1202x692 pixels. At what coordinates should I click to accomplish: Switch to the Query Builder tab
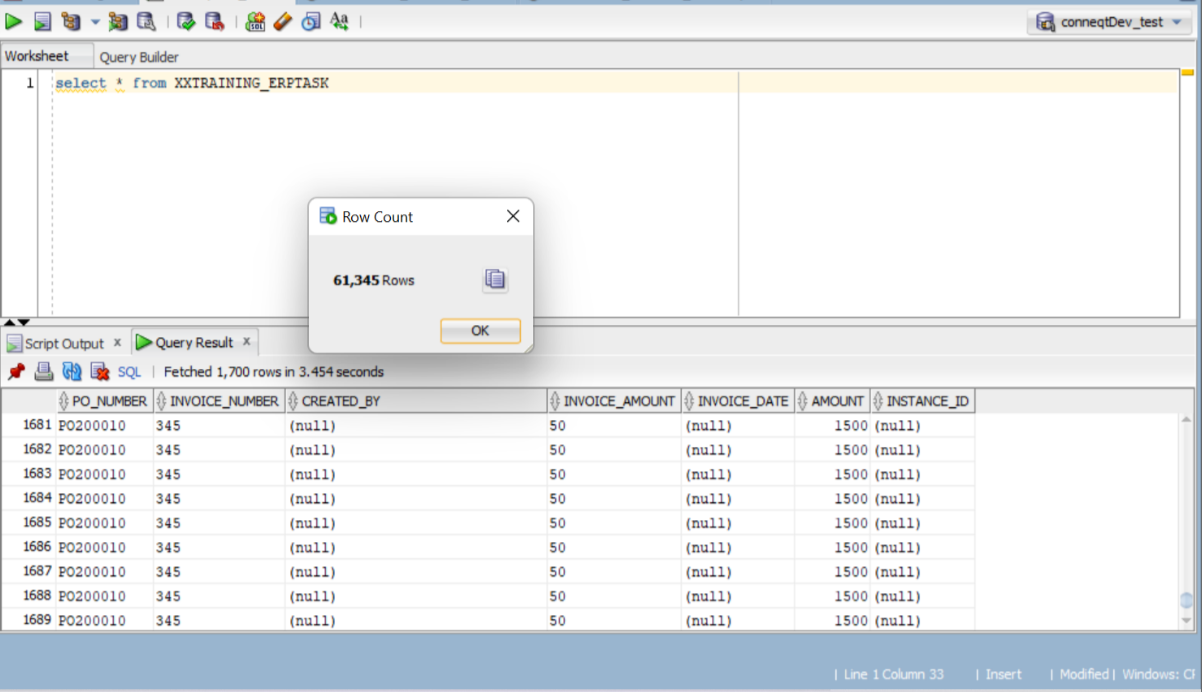pyautogui.click(x=139, y=57)
